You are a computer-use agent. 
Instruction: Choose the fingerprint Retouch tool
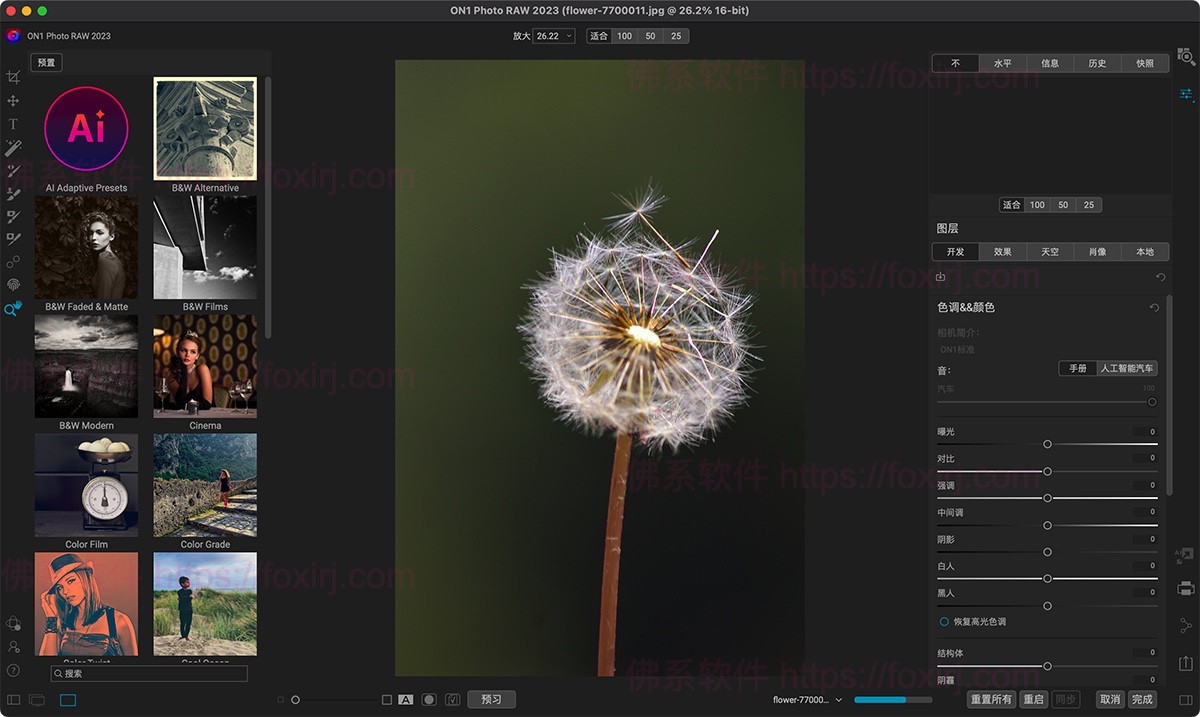click(x=13, y=285)
